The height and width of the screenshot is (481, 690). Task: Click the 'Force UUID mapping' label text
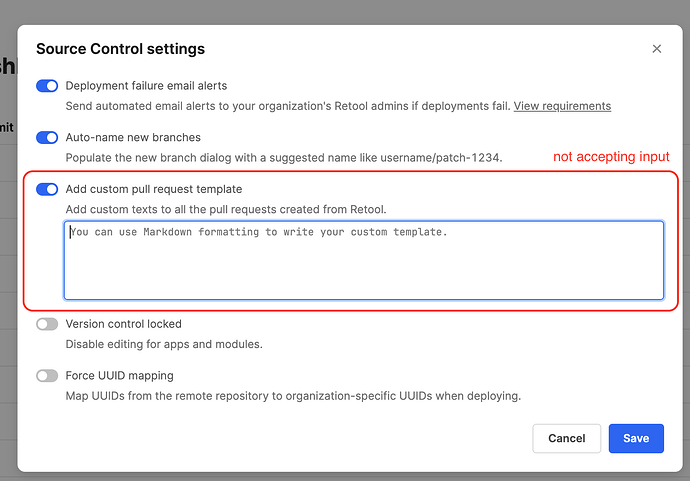point(120,376)
